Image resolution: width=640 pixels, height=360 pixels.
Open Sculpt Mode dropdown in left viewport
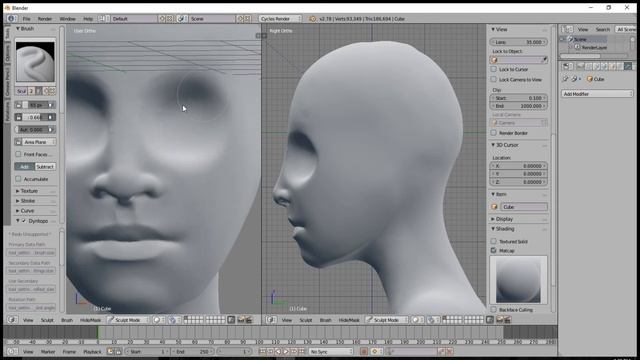coord(127,320)
